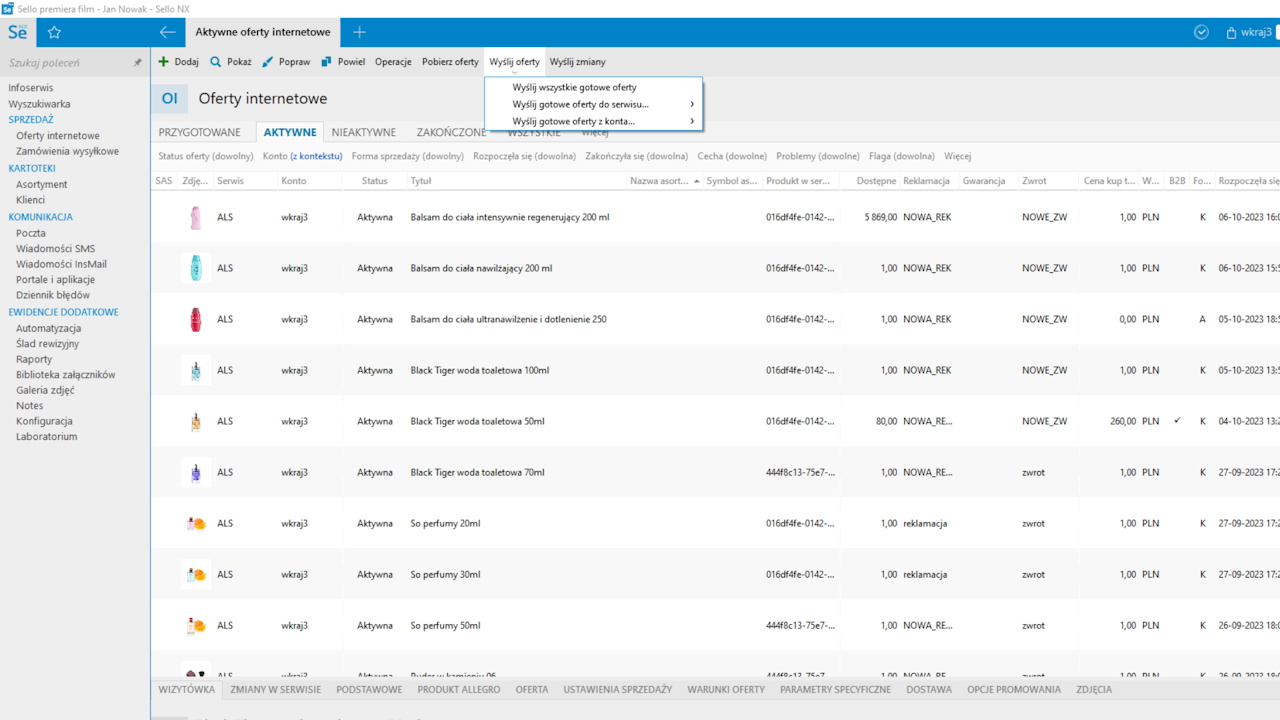
Task: Open the 'Status oferty (dowolny)' filter
Action: coord(205,156)
